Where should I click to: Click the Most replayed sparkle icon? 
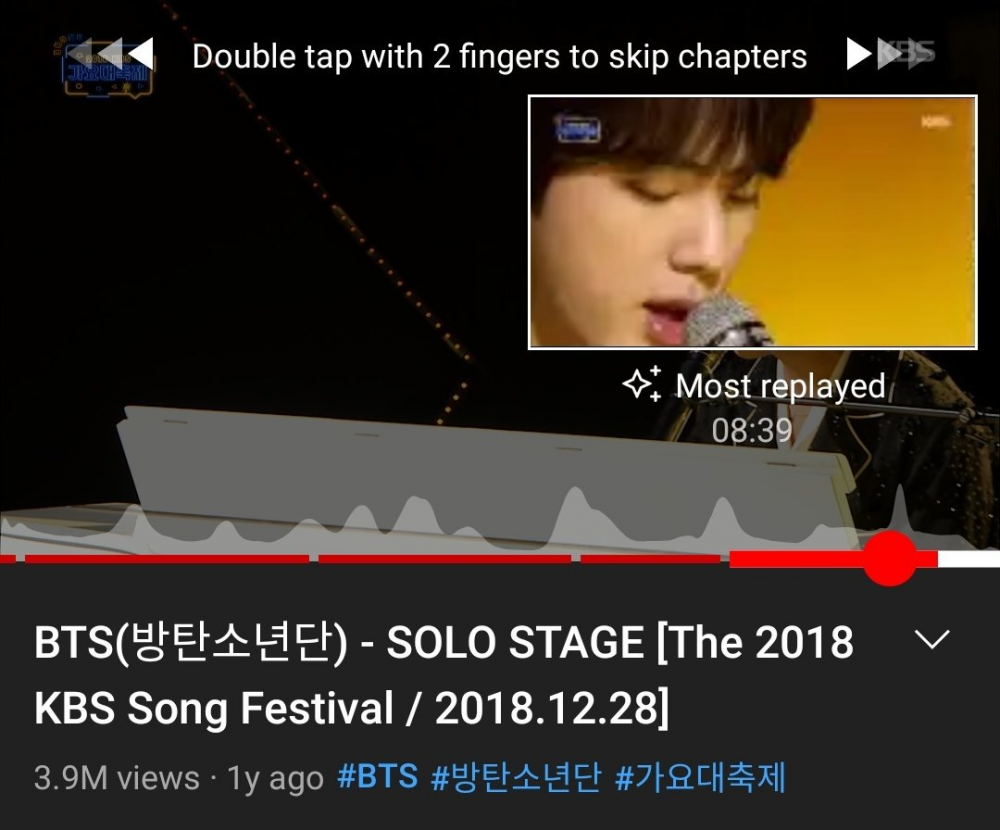[x=641, y=385]
